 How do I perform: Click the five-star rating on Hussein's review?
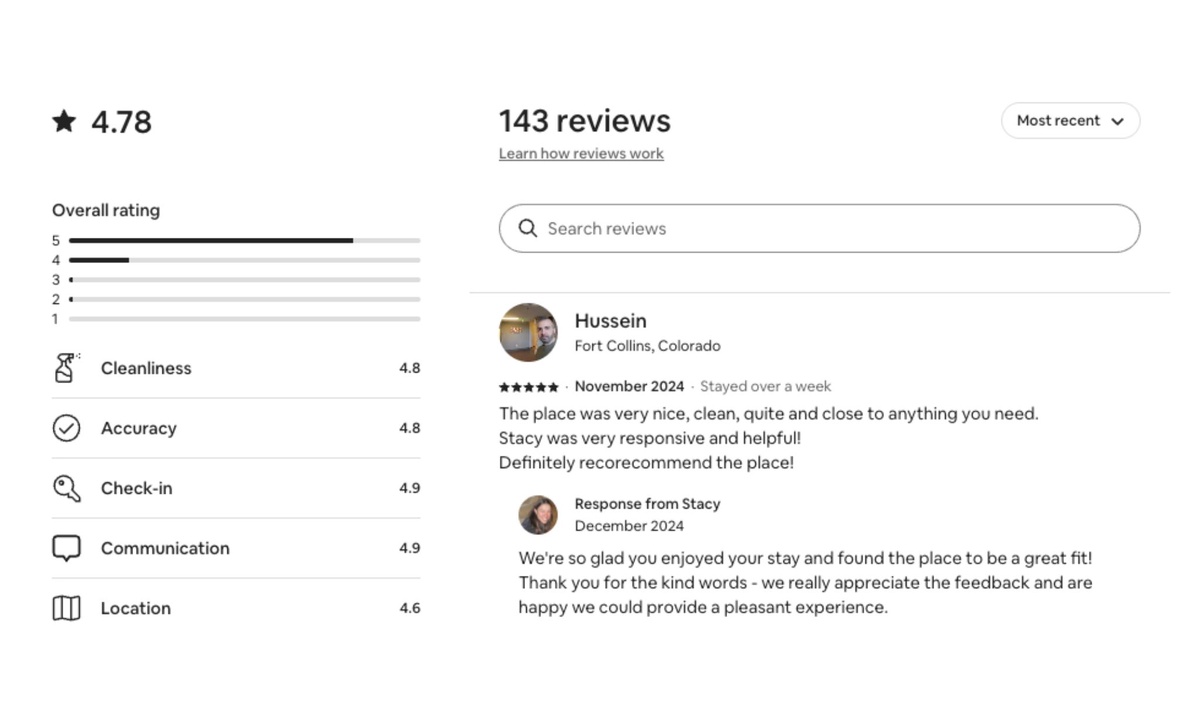click(x=528, y=387)
